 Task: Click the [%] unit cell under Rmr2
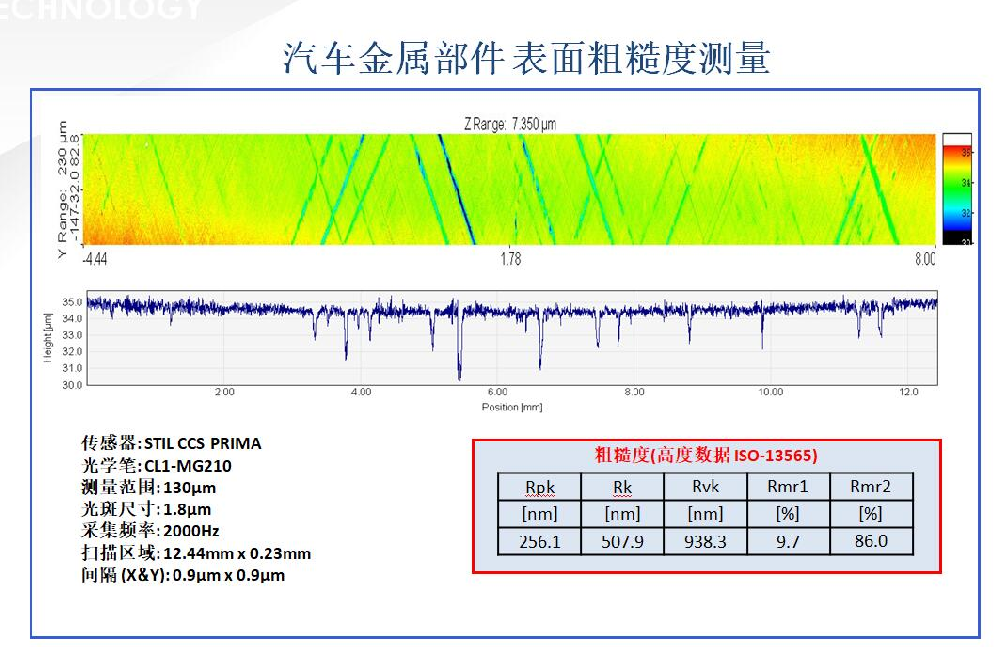click(871, 514)
